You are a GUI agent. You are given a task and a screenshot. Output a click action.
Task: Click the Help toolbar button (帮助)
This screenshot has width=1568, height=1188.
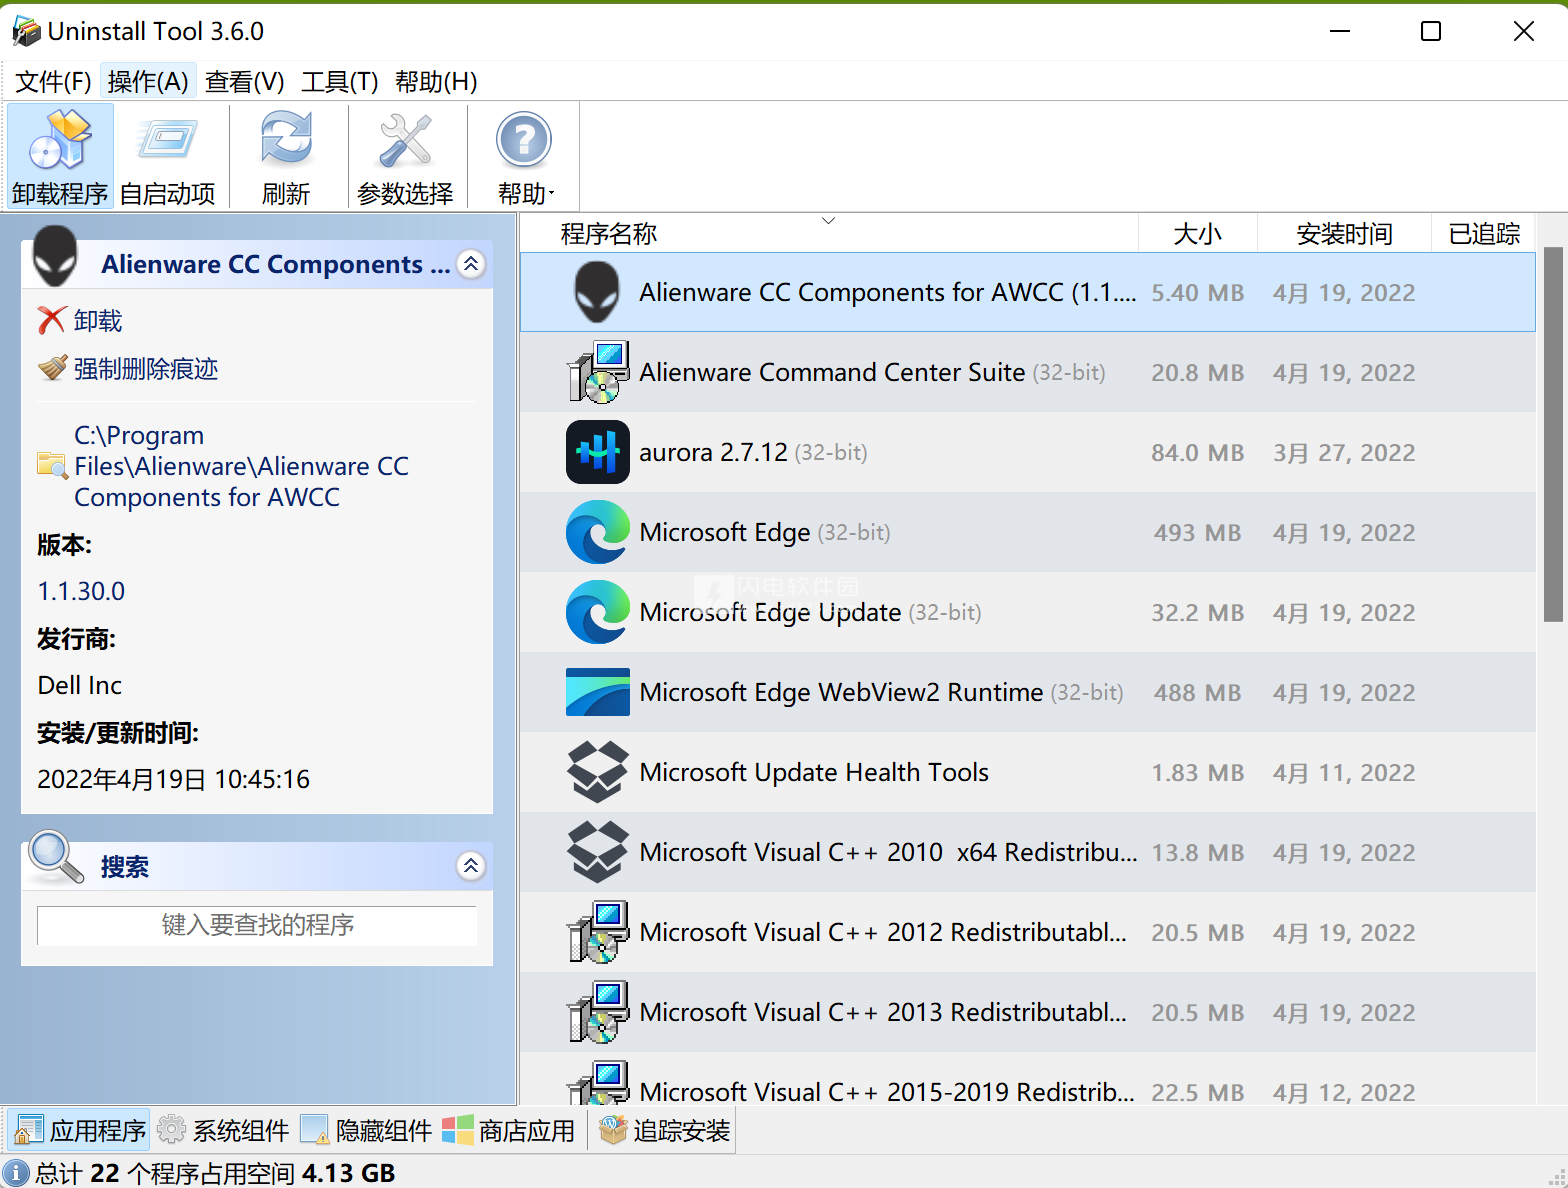tap(525, 156)
